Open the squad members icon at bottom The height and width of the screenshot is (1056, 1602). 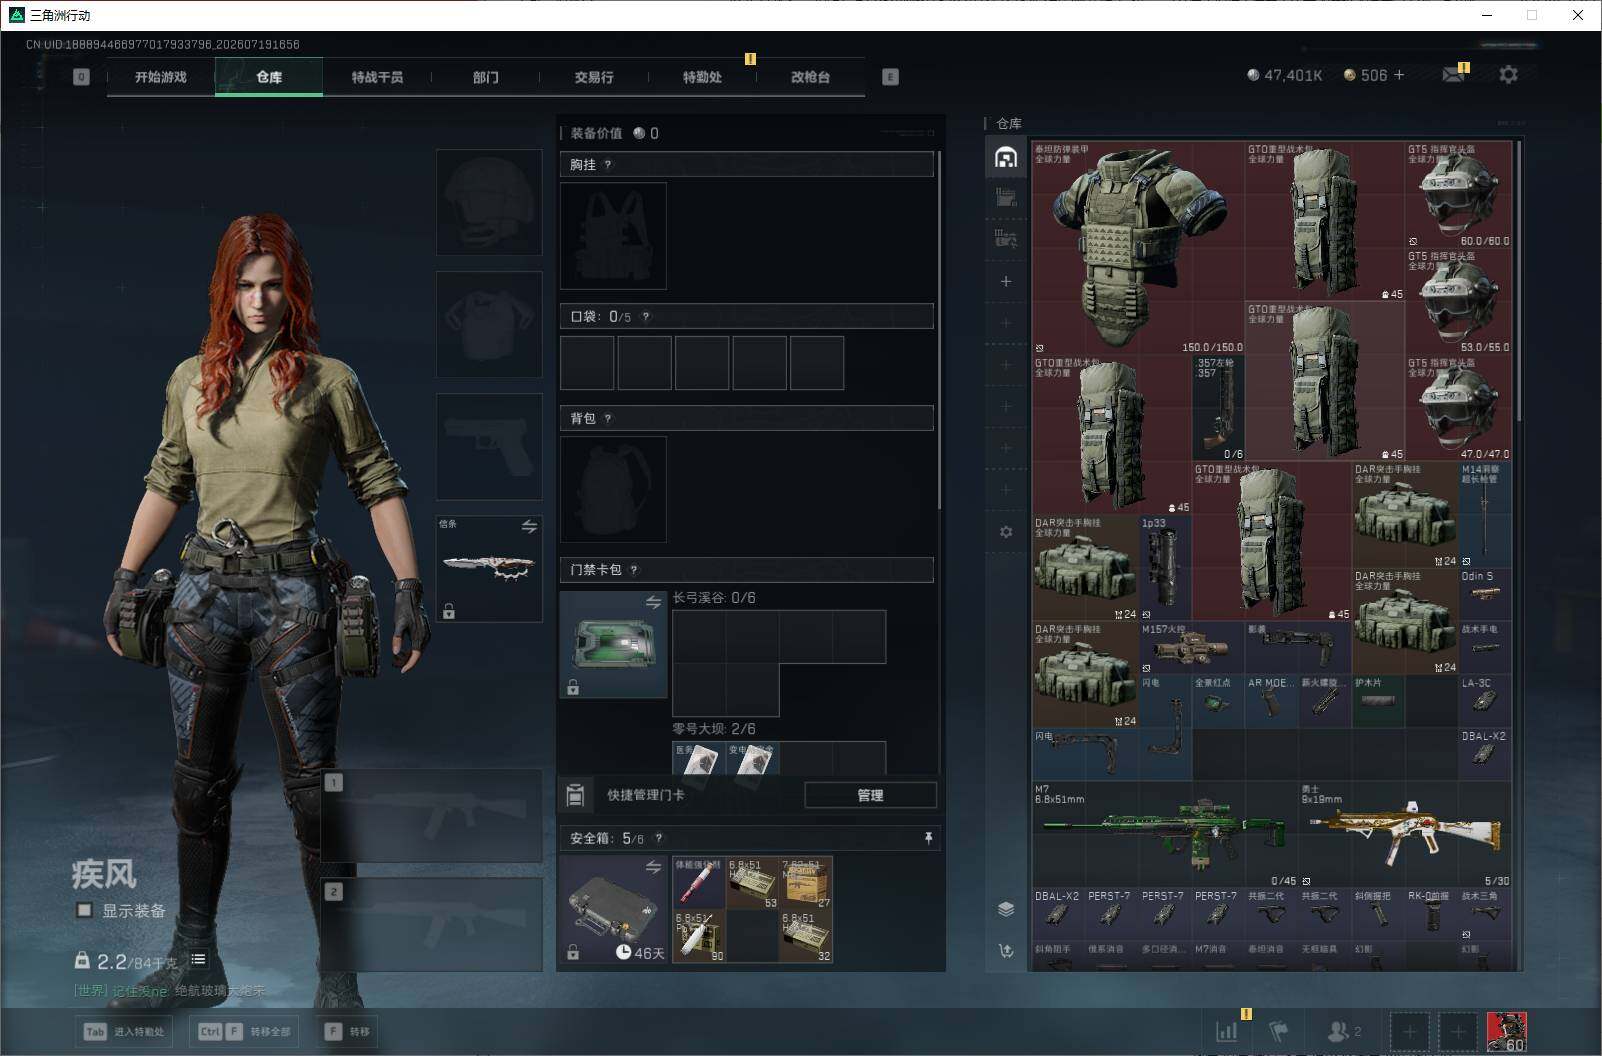tap(1343, 1031)
